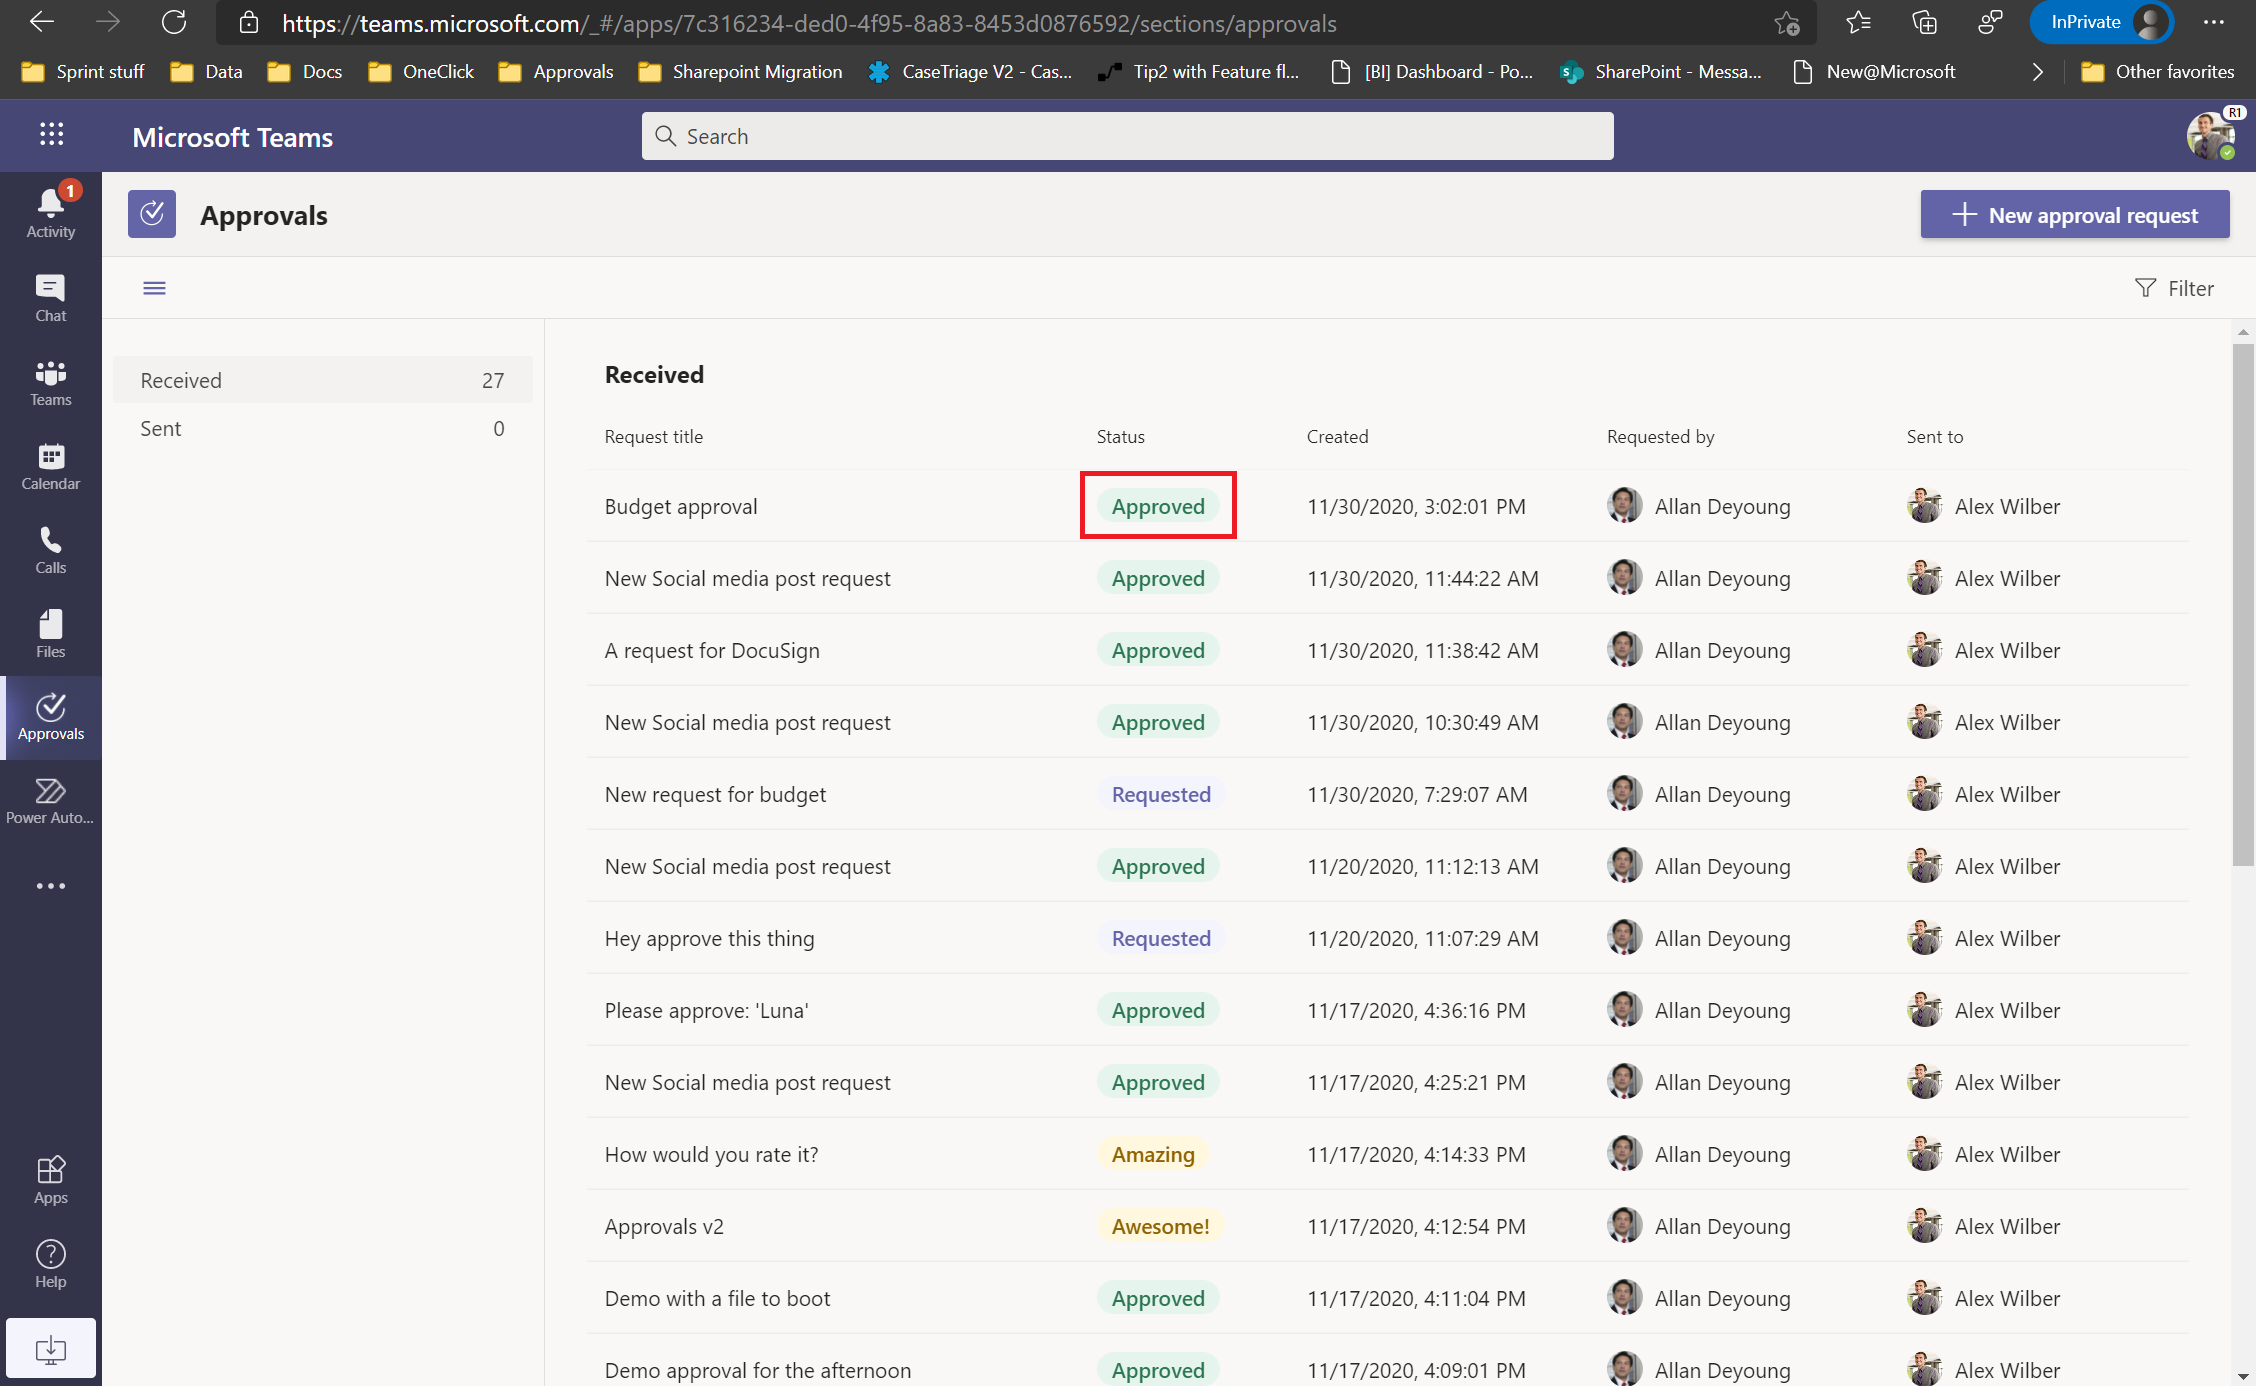Screen dimensions: 2256x1386
Task: Click the hamburger menu icon
Action: (153, 288)
